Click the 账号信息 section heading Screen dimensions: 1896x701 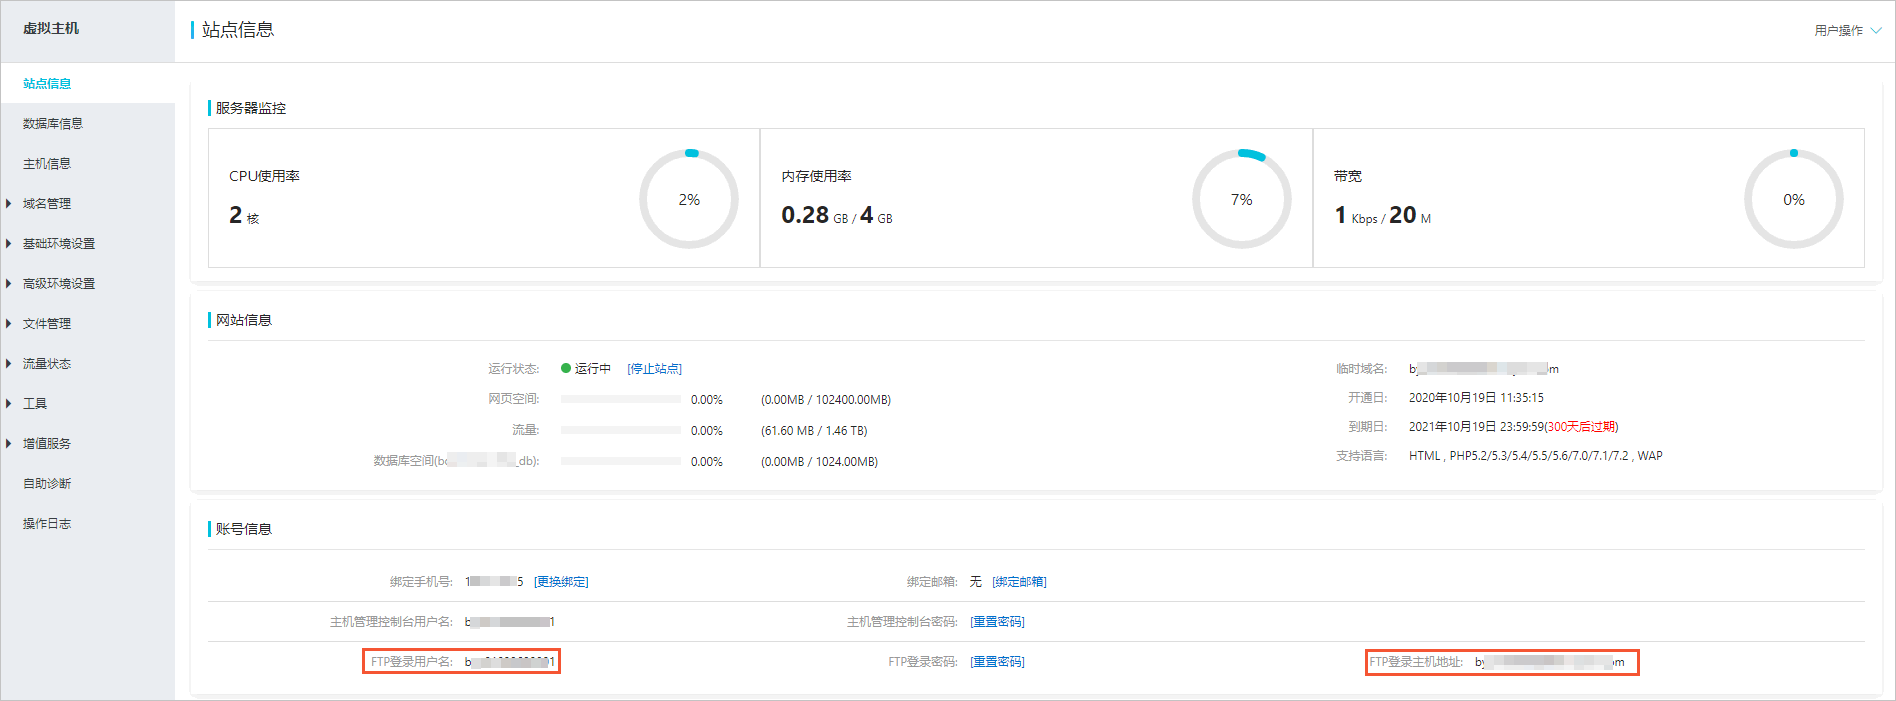pyautogui.click(x=244, y=529)
